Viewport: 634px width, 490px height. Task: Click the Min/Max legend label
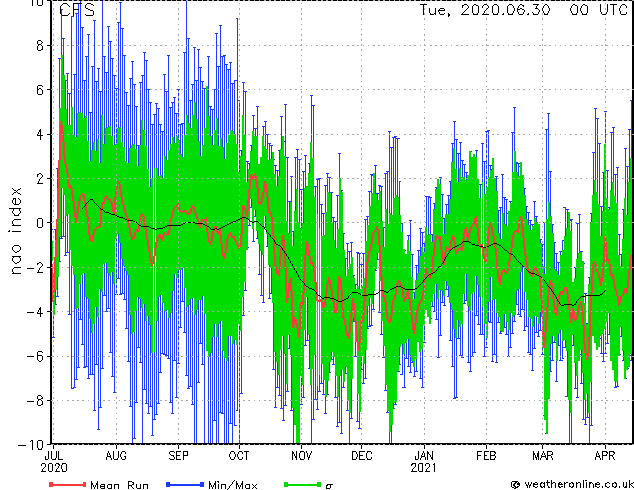tap(232, 485)
